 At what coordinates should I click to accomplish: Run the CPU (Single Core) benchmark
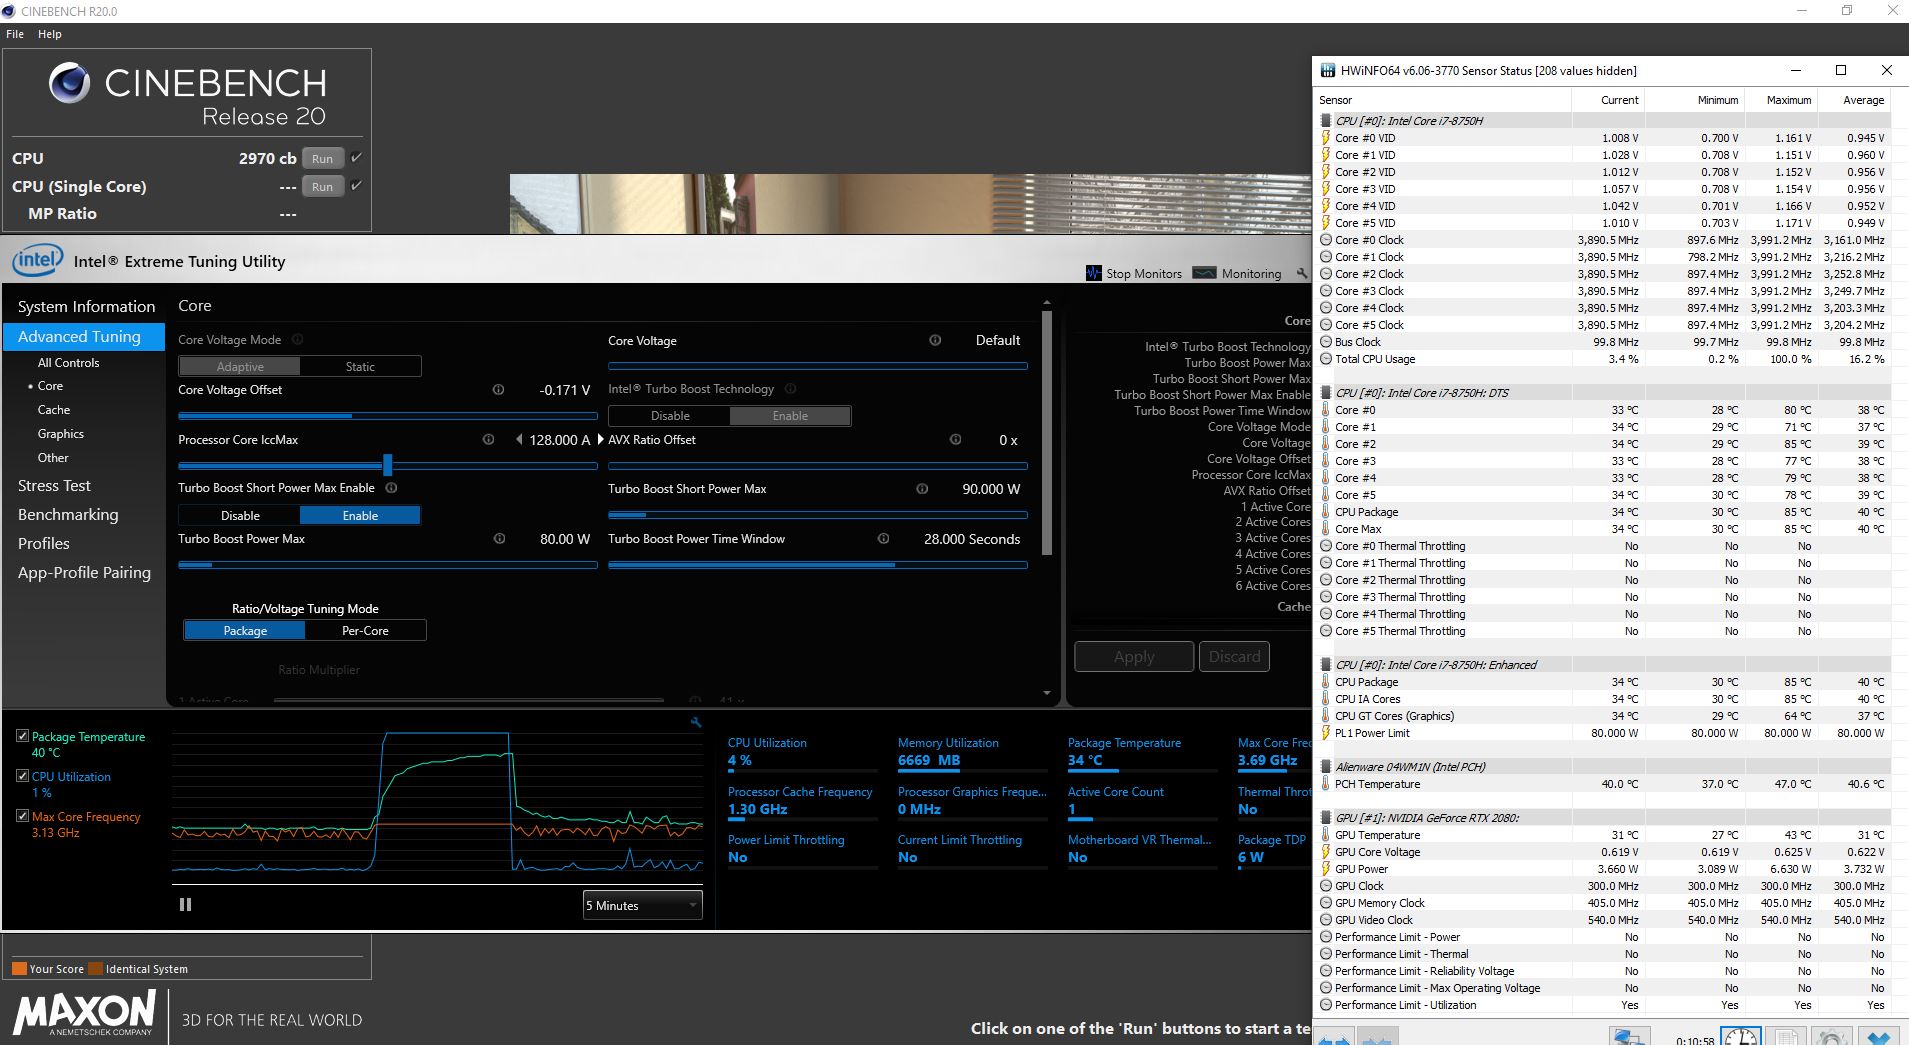click(322, 186)
